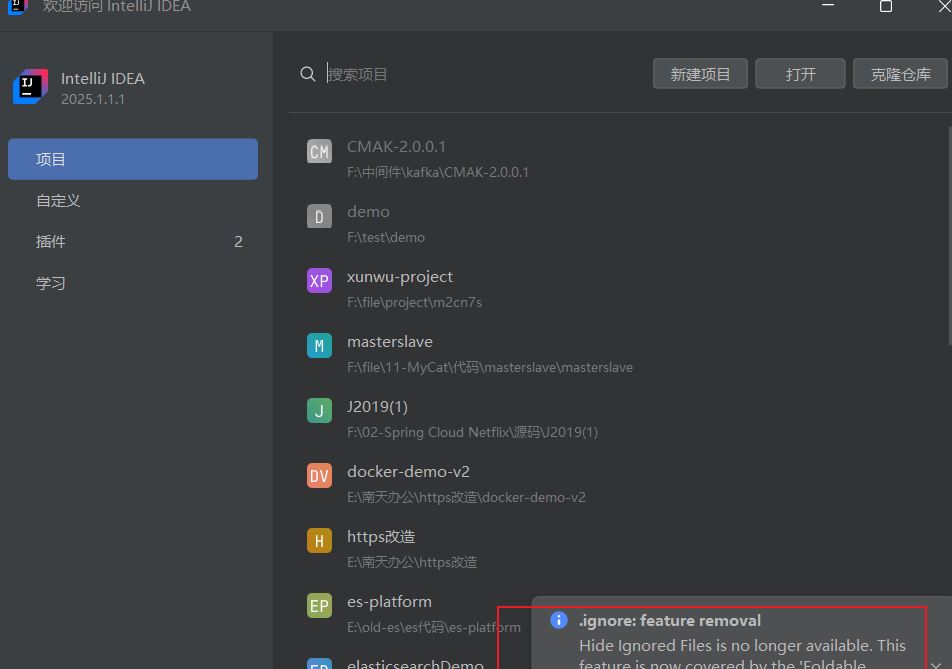Click path E:\南天办公\https改造

412,562
